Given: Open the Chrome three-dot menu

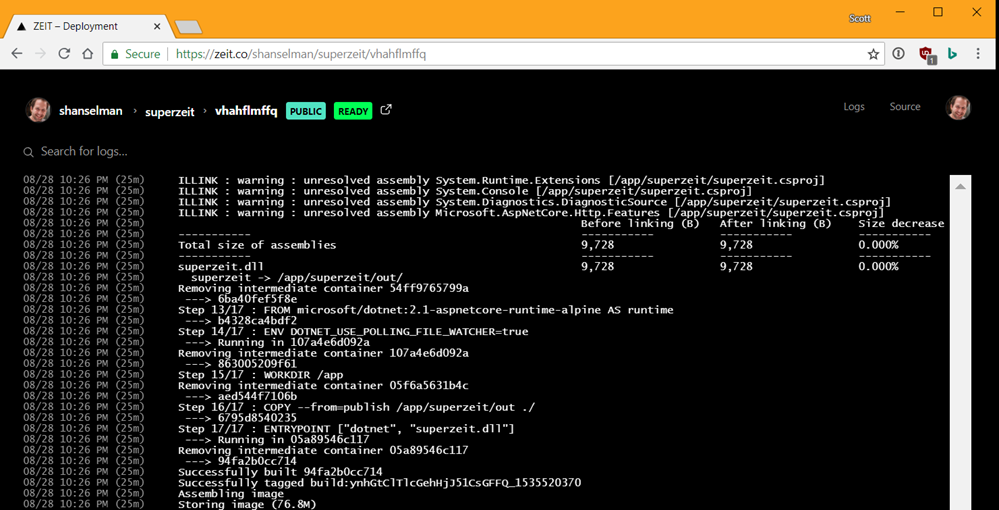Looking at the screenshot, I should (x=978, y=54).
